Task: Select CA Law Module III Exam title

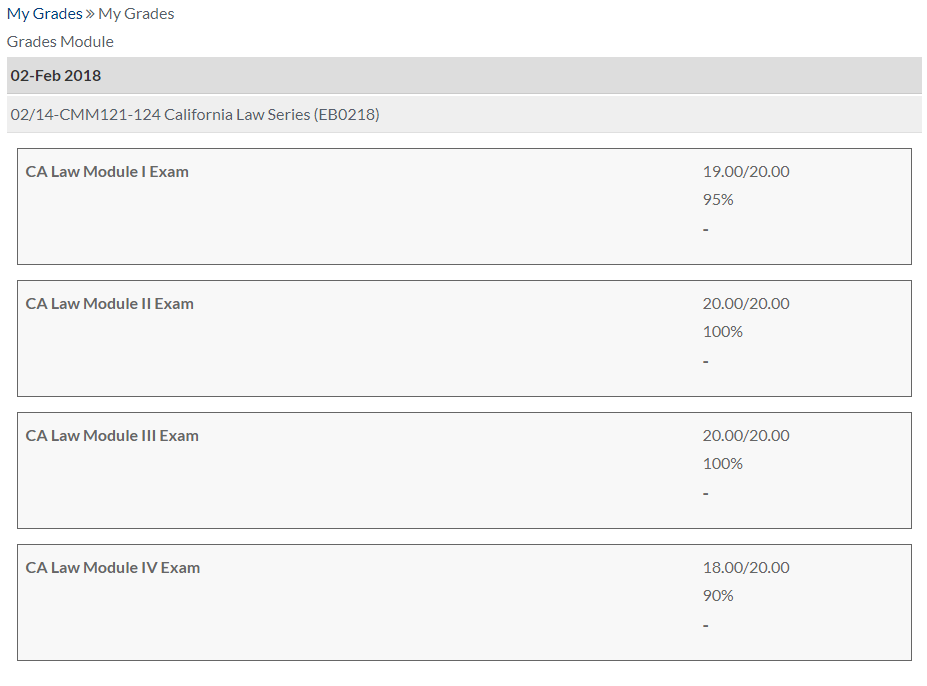Action: [112, 436]
